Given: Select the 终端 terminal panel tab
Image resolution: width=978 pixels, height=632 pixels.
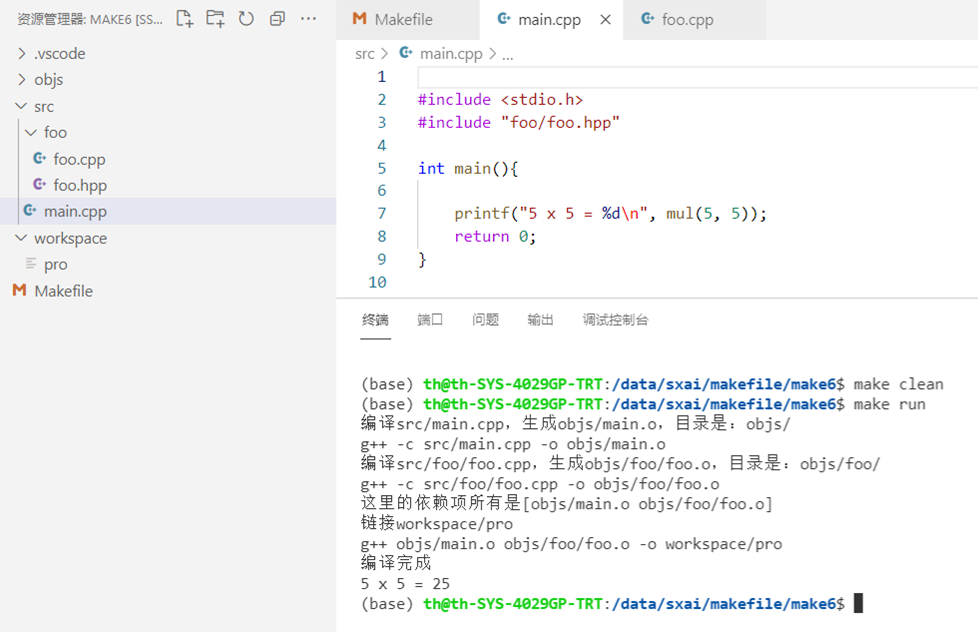Looking at the screenshot, I should (375, 320).
